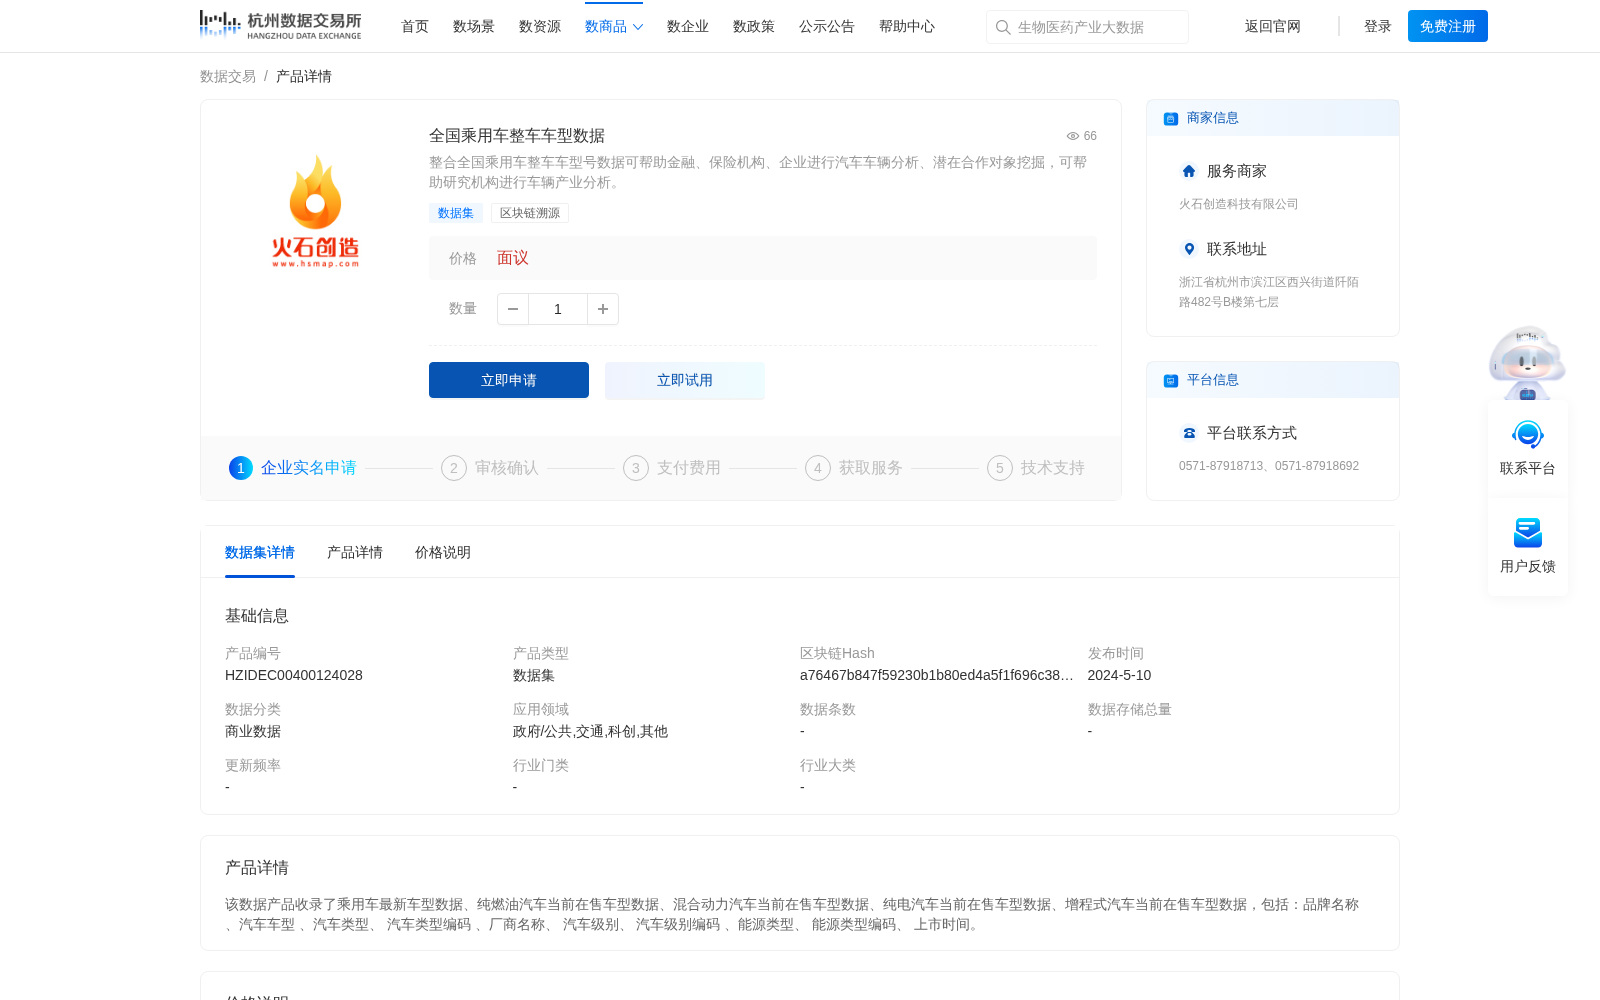This screenshot has height=1000, width=1600.
Task: Click the eye view-count icon
Action: pyautogui.click(x=1073, y=136)
